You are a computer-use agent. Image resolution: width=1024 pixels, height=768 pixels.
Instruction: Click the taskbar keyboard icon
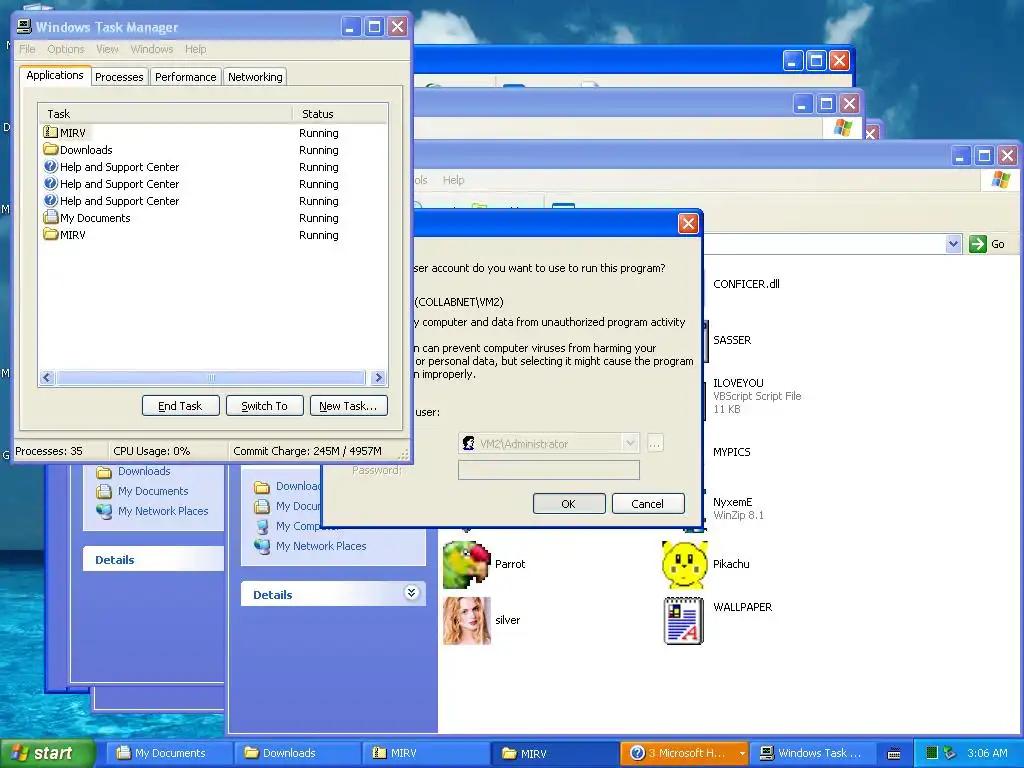[x=894, y=754]
